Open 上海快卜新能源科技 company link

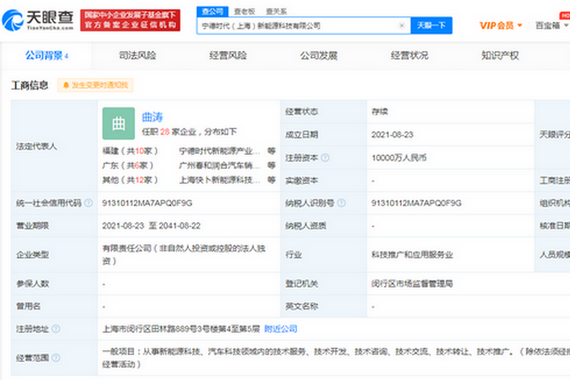click(220, 180)
